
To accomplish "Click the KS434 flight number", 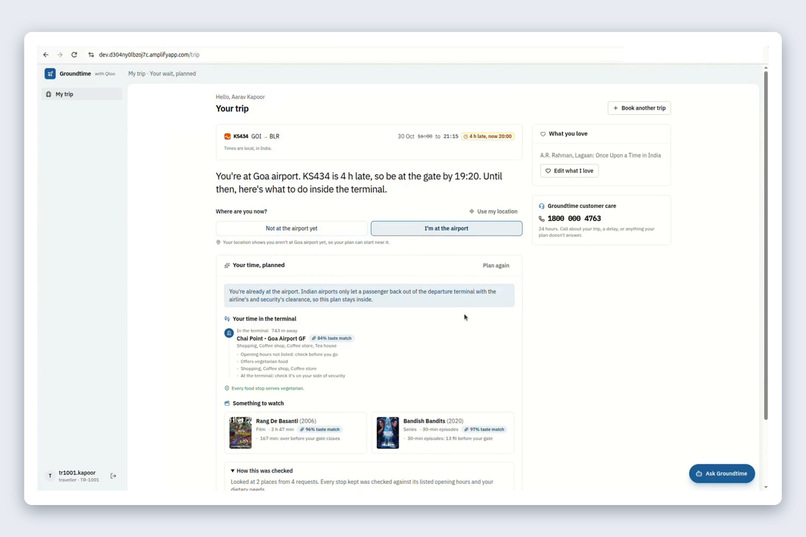I will click(x=241, y=136).
